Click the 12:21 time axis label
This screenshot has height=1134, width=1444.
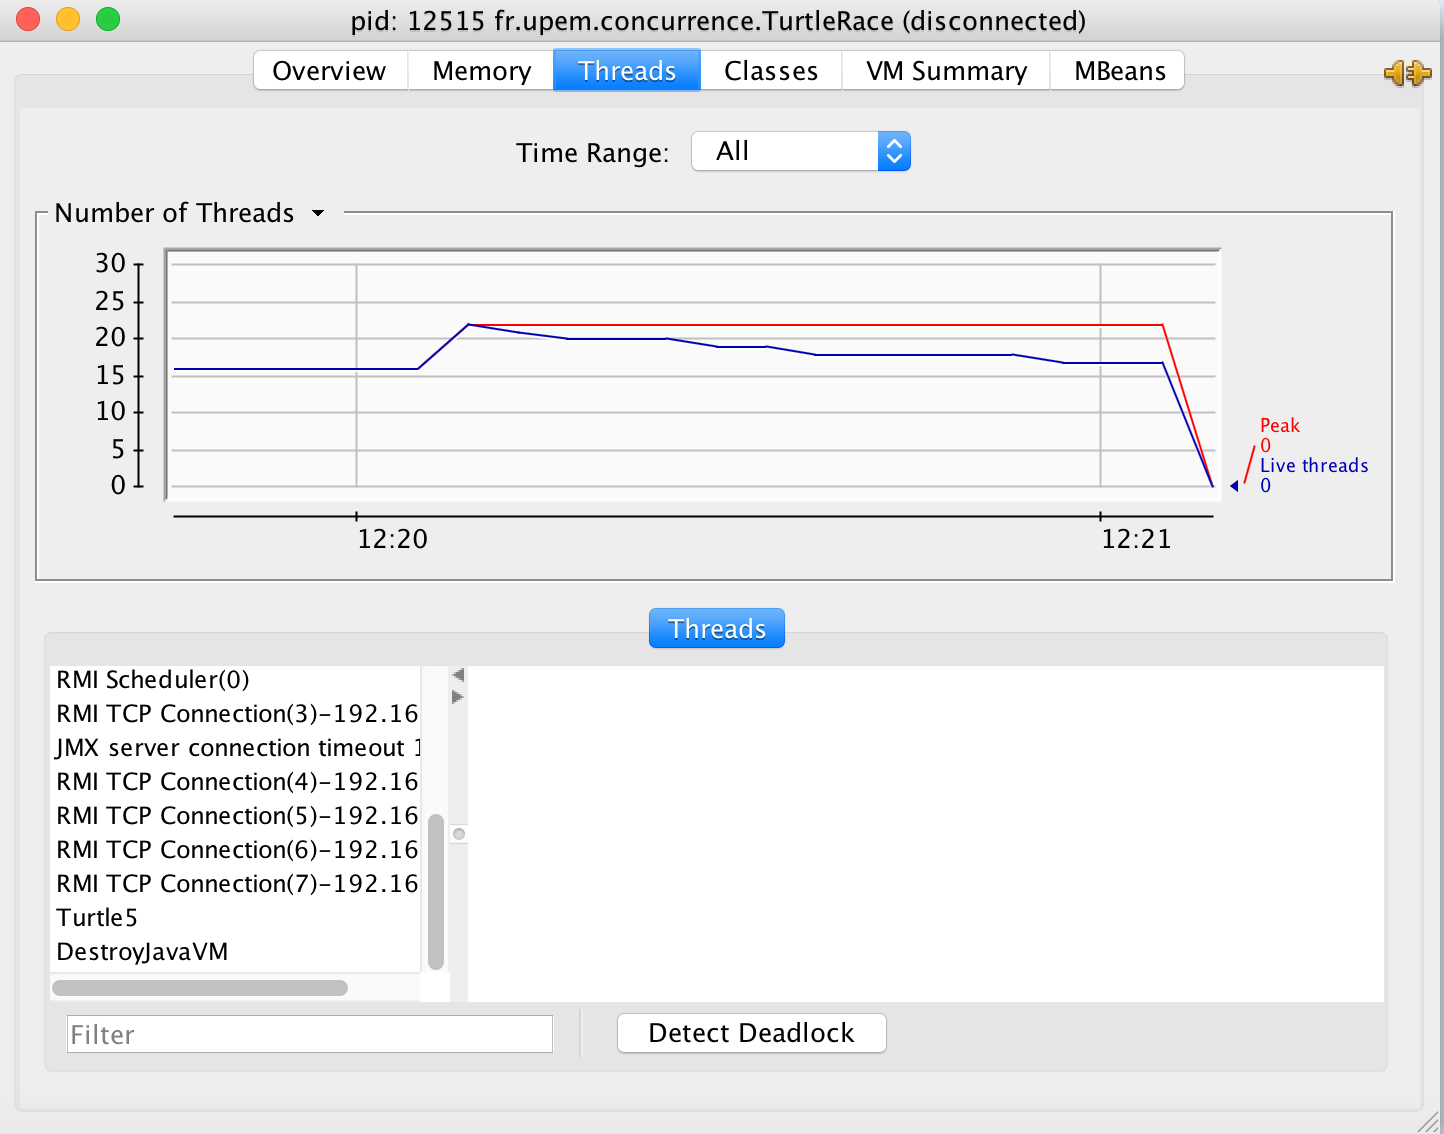click(1136, 539)
